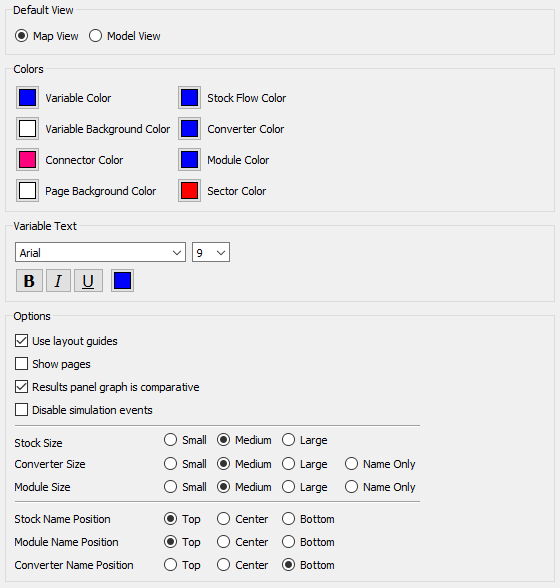Screen dimensions: 560x588
Task: Select the Model View radio option
Action: click(95, 36)
